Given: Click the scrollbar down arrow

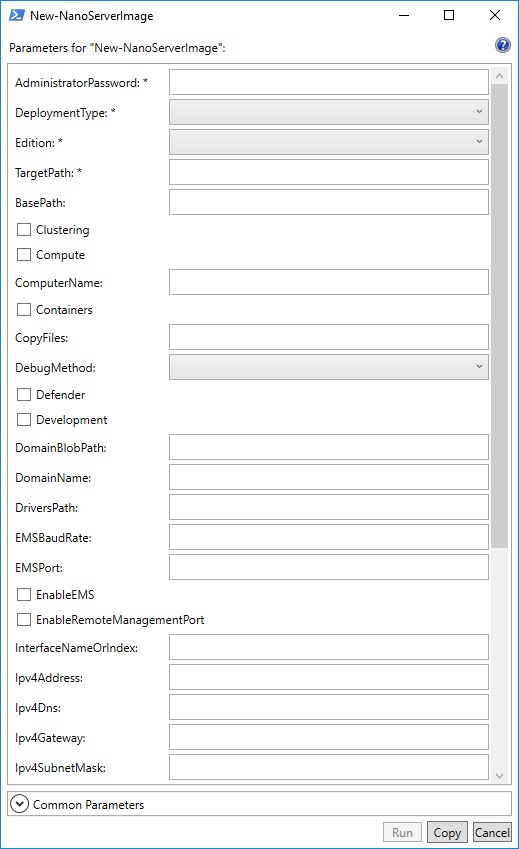Looking at the screenshot, I should pyautogui.click(x=500, y=776).
